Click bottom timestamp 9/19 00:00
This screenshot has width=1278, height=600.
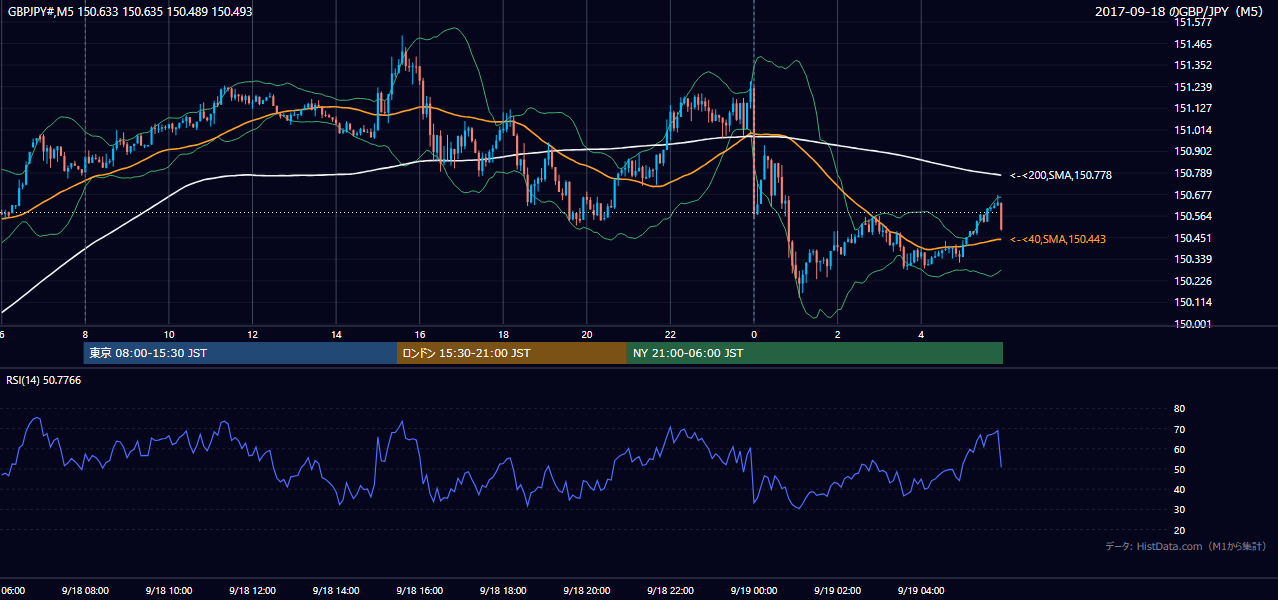tap(753, 591)
